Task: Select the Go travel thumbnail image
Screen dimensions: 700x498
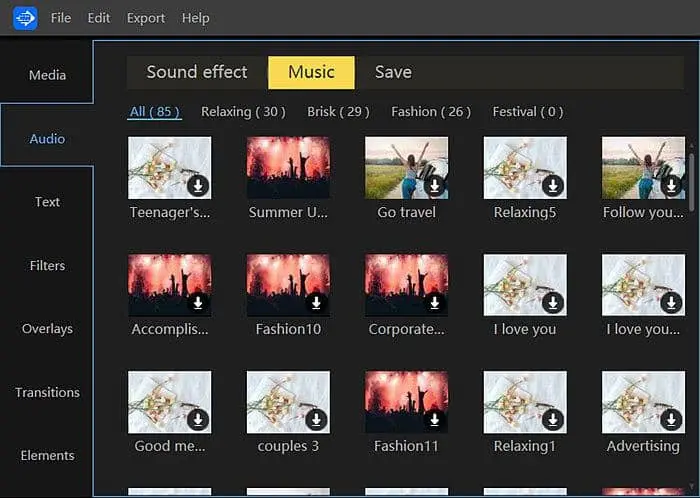Action: pyautogui.click(x=407, y=168)
